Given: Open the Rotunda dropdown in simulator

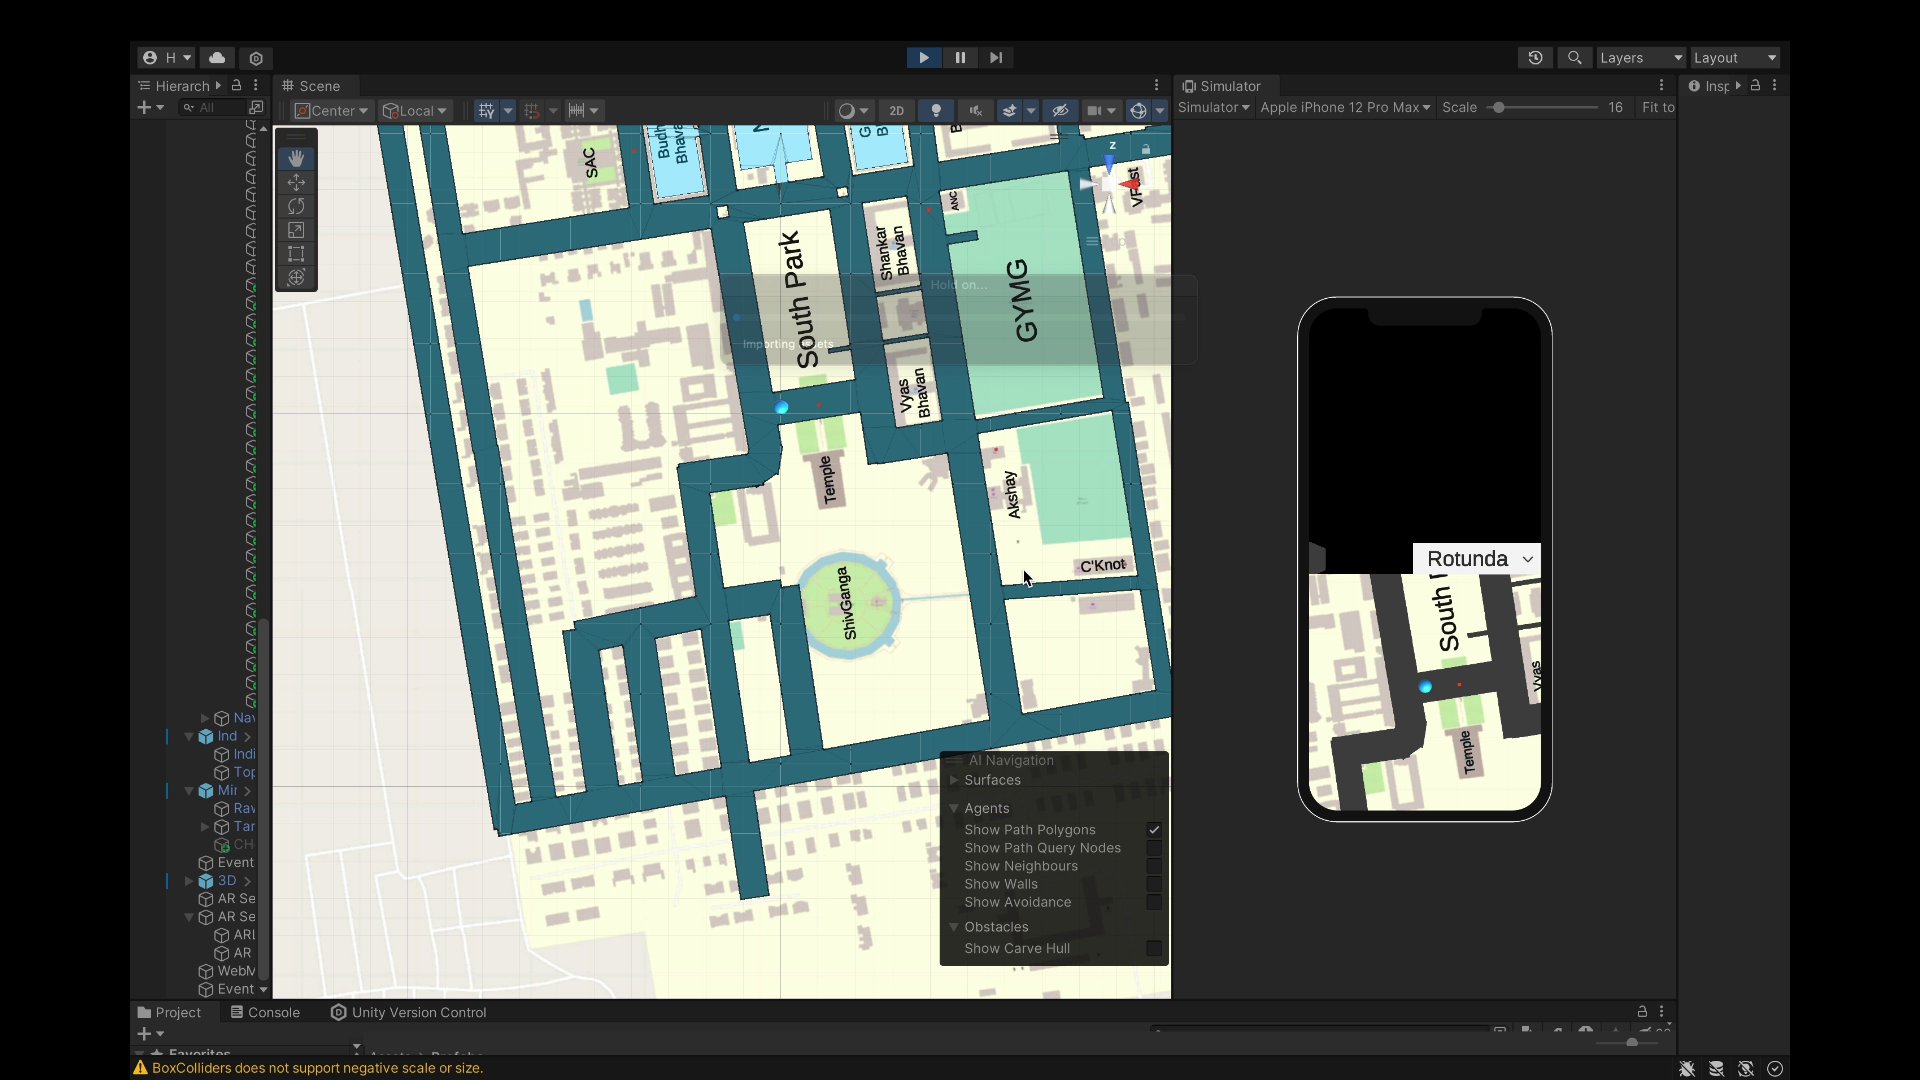Looking at the screenshot, I should (x=1477, y=559).
